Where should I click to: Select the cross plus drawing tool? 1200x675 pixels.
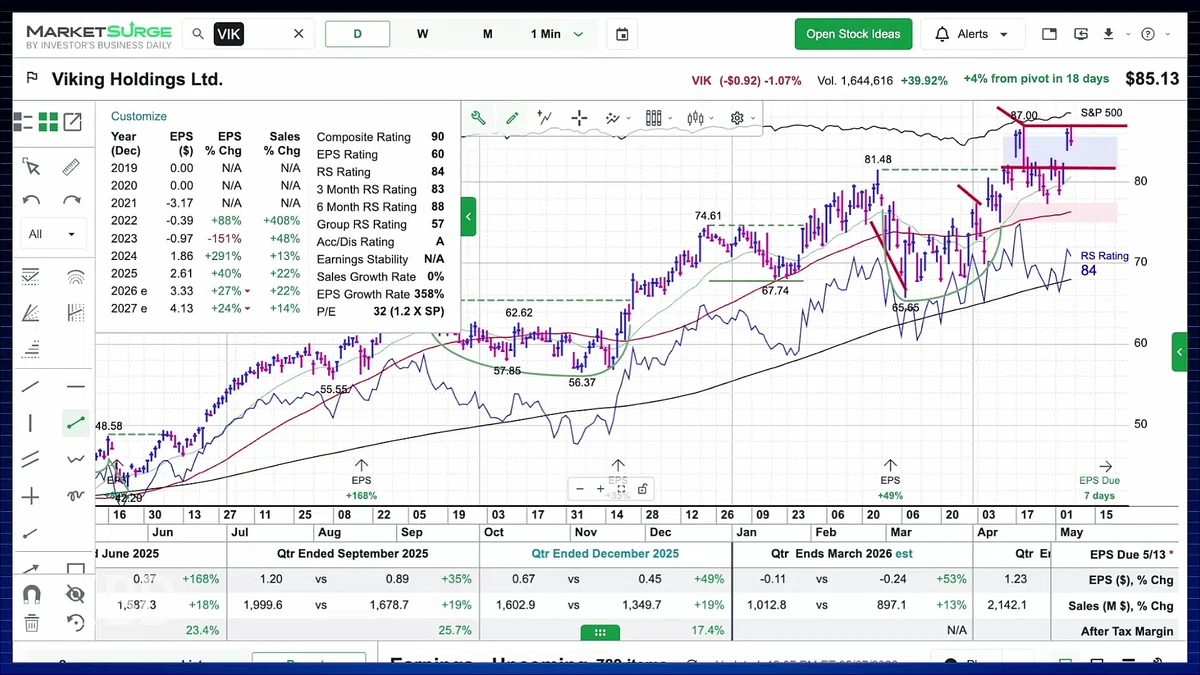point(31,497)
